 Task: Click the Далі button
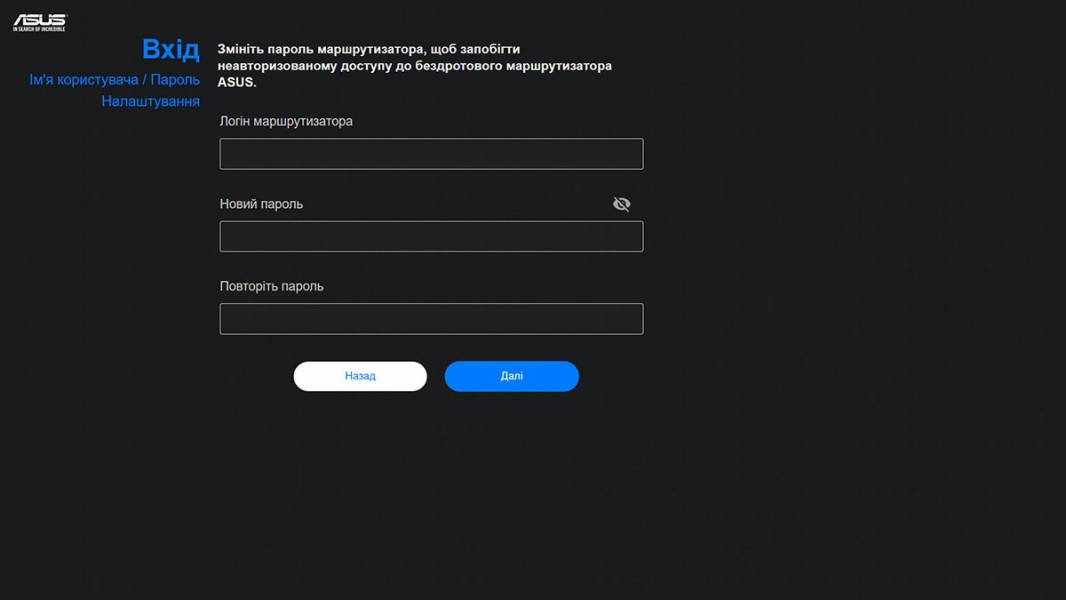[x=512, y=376]
